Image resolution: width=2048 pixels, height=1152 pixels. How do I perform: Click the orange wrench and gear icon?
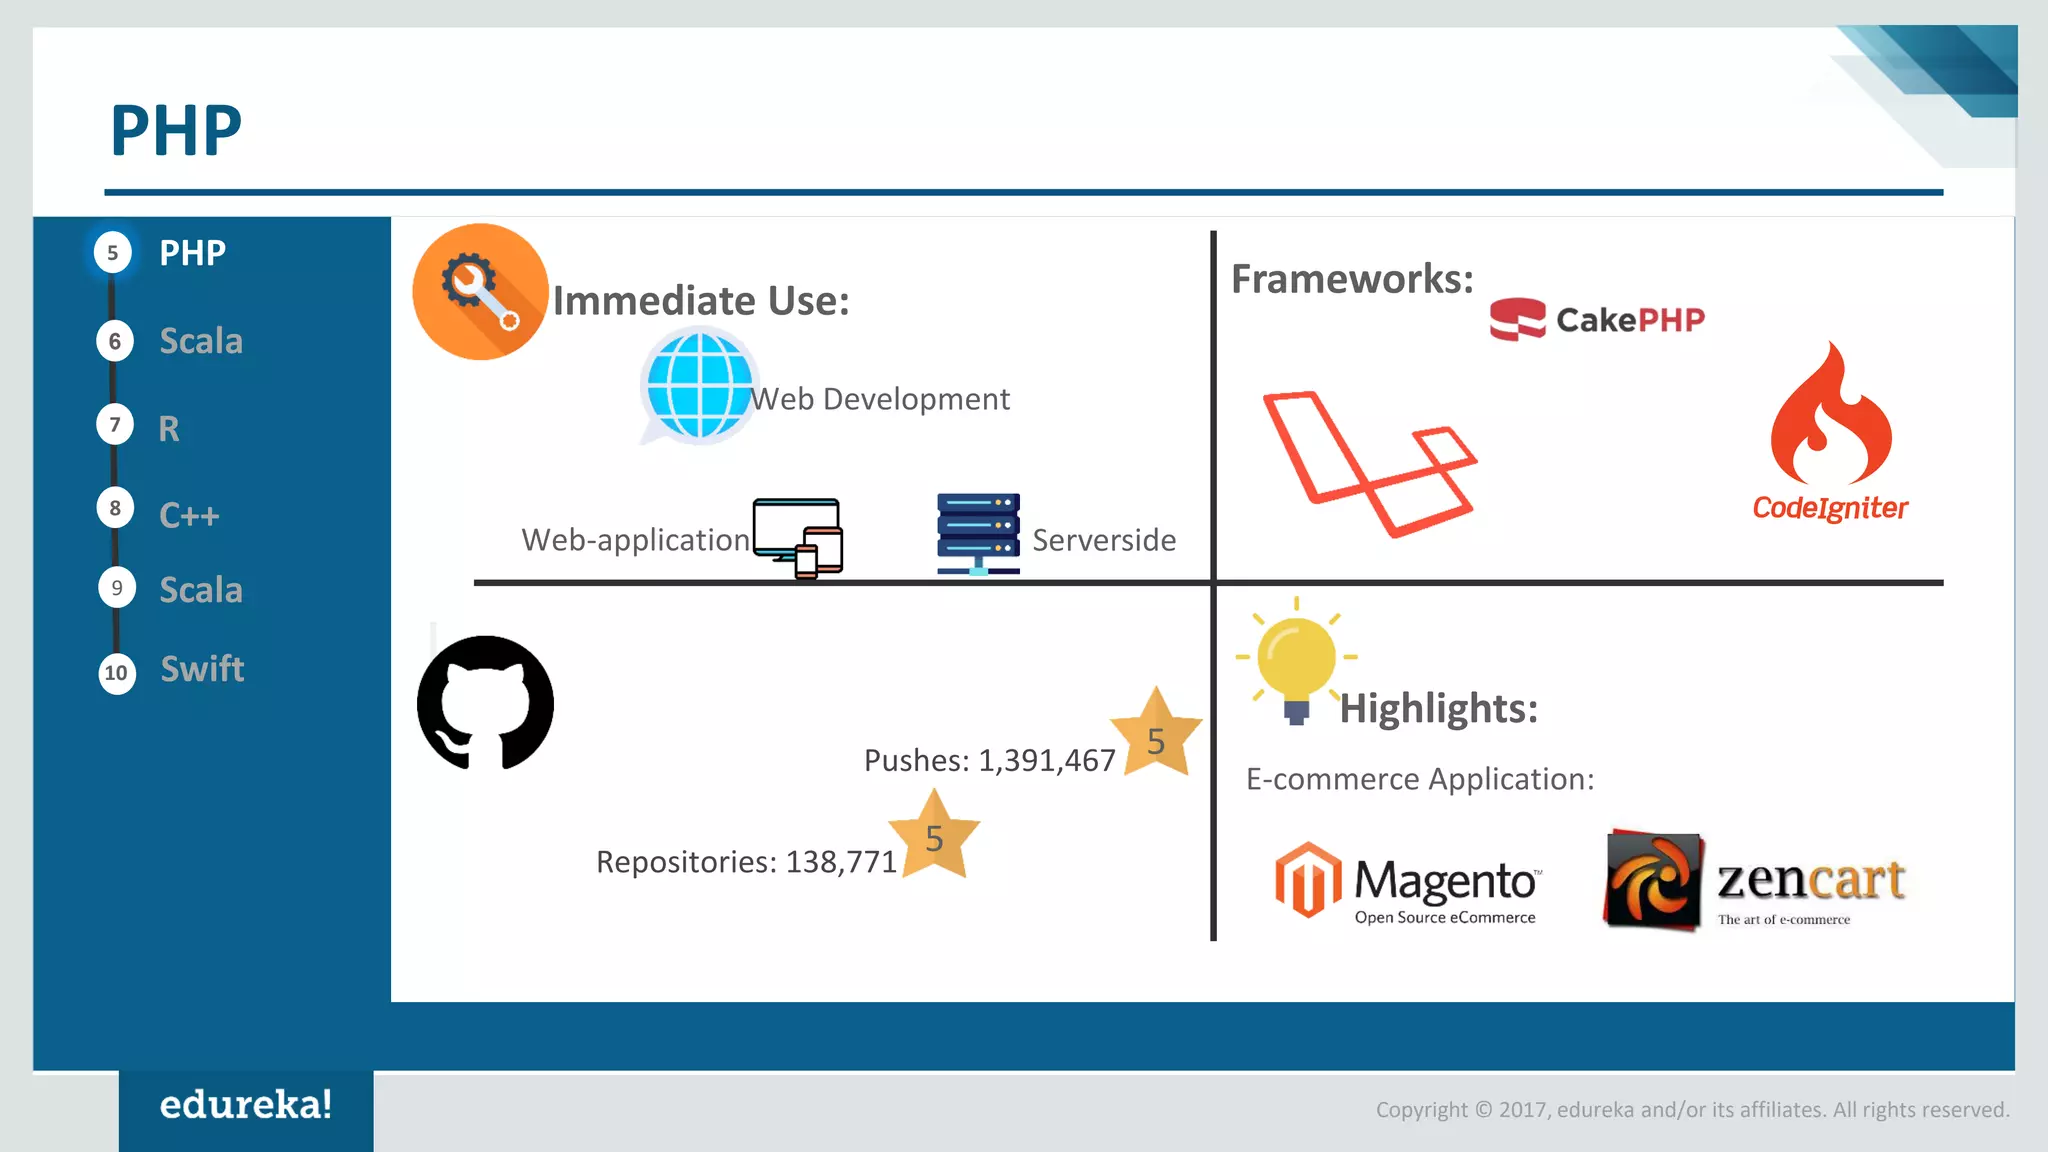480,291
